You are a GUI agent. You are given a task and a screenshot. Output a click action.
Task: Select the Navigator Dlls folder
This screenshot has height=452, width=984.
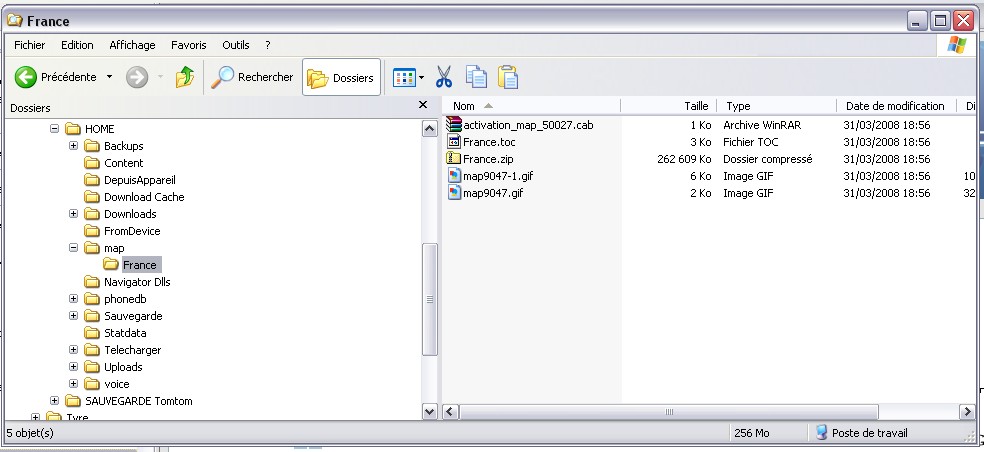pos(137,282)
